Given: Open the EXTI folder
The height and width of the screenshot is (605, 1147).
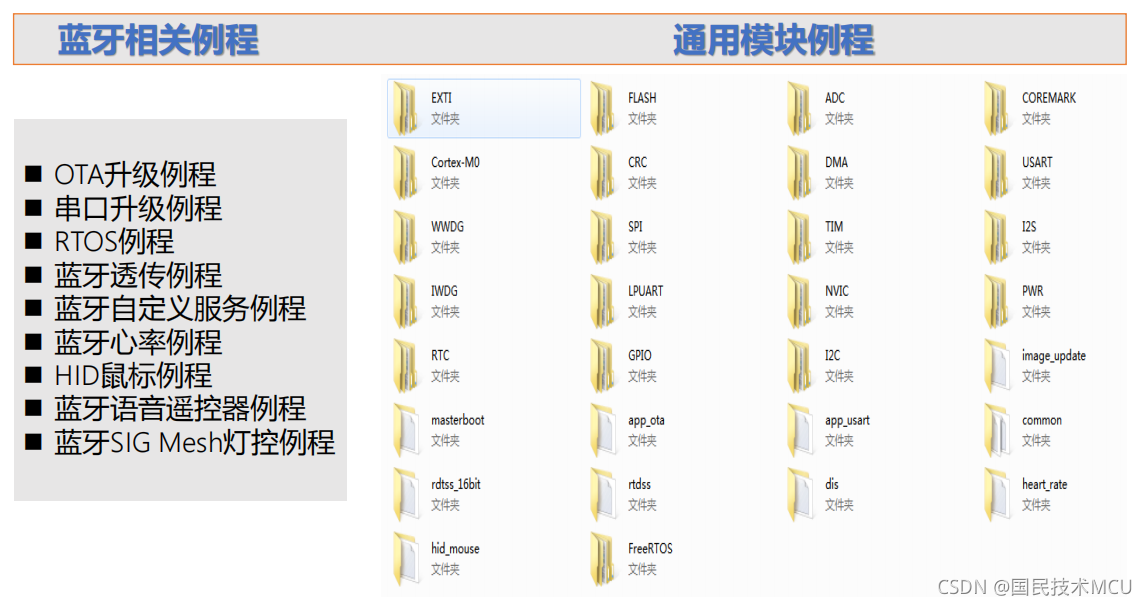Looking at the screenshot, I should pyautogui.click(x=483, y=107).
